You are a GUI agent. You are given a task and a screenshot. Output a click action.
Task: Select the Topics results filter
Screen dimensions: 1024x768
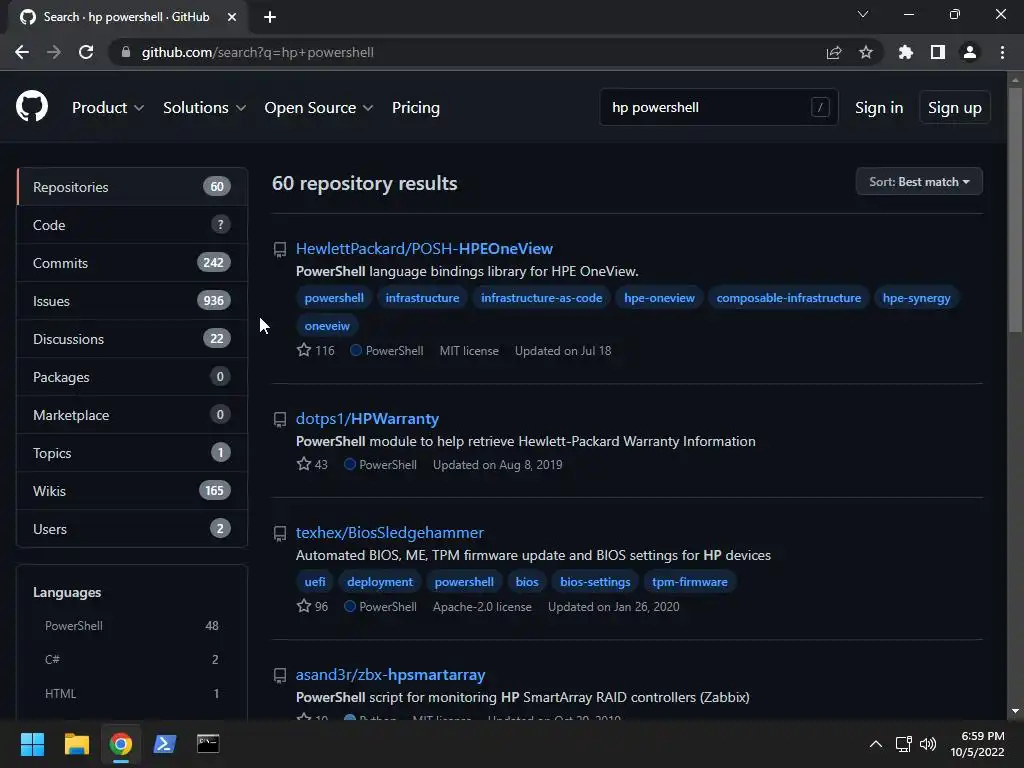click(132, 453)
